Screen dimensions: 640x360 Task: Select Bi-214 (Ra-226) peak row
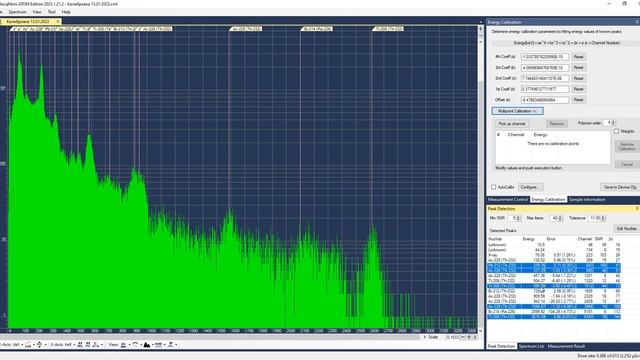pyautogui.click(x=554, y=311)
